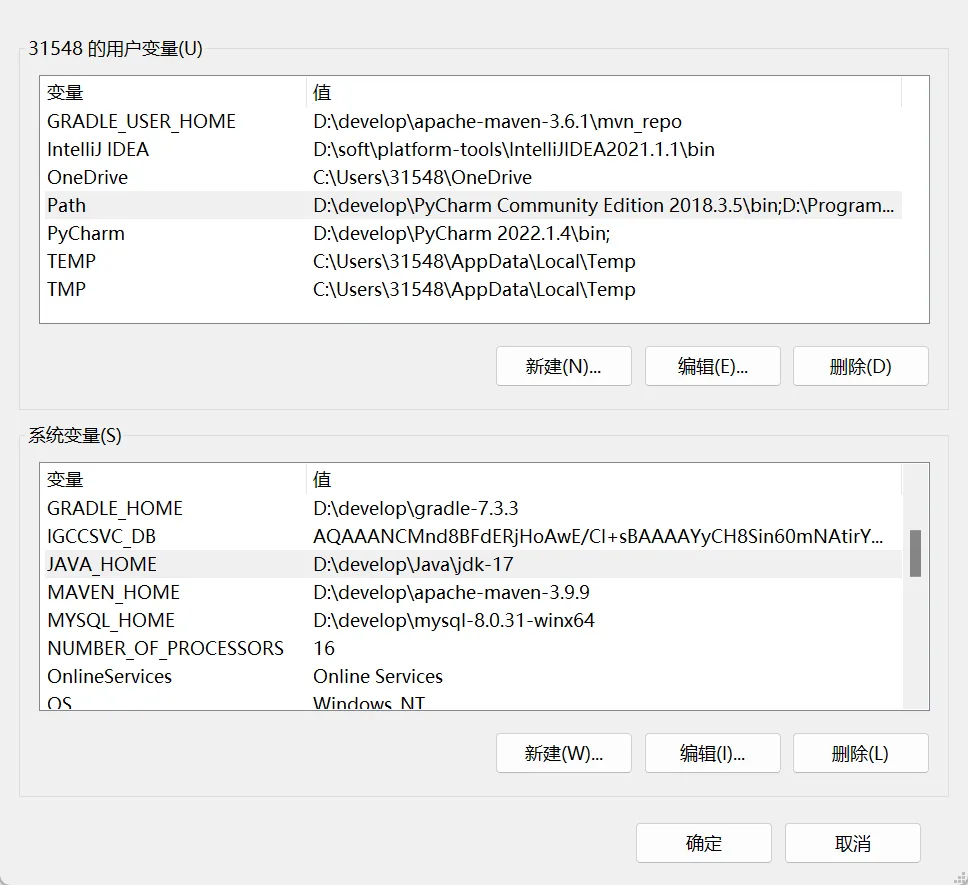This screenshot has height=885, width=968.
Task: Click 新建(W)... button for system variables
Action: point(563,753)
